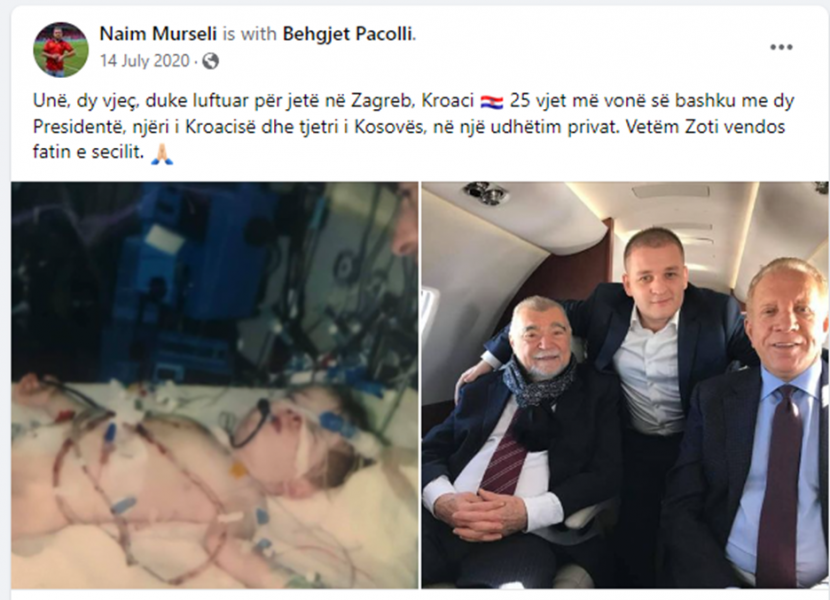
Task: Click the globe public audience icon
Action: (x=210, y=61)
